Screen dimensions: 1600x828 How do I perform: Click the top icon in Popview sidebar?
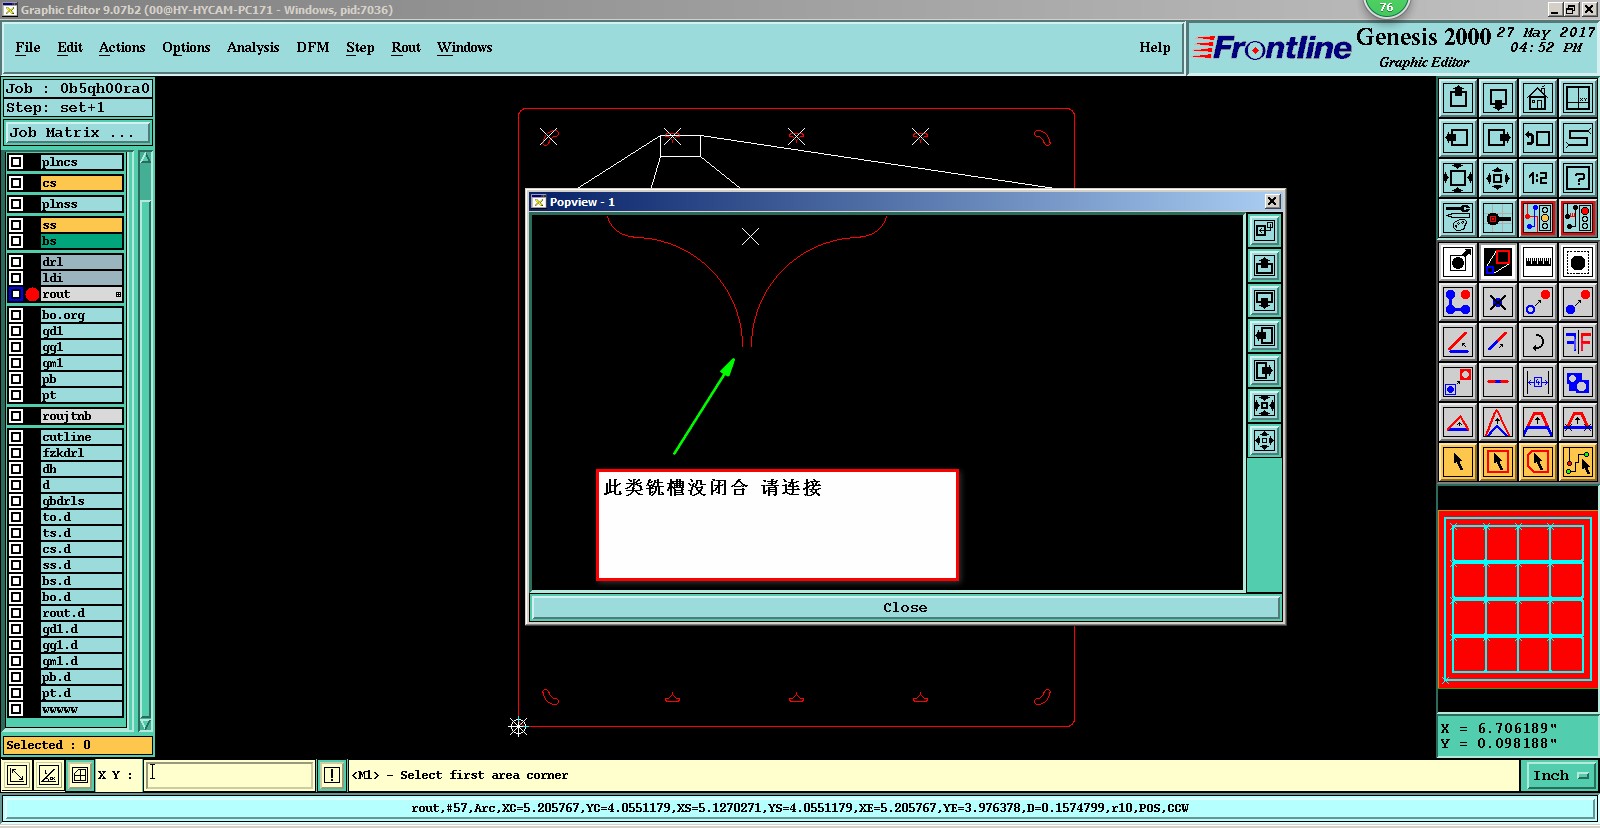[x=1265, y=231]
